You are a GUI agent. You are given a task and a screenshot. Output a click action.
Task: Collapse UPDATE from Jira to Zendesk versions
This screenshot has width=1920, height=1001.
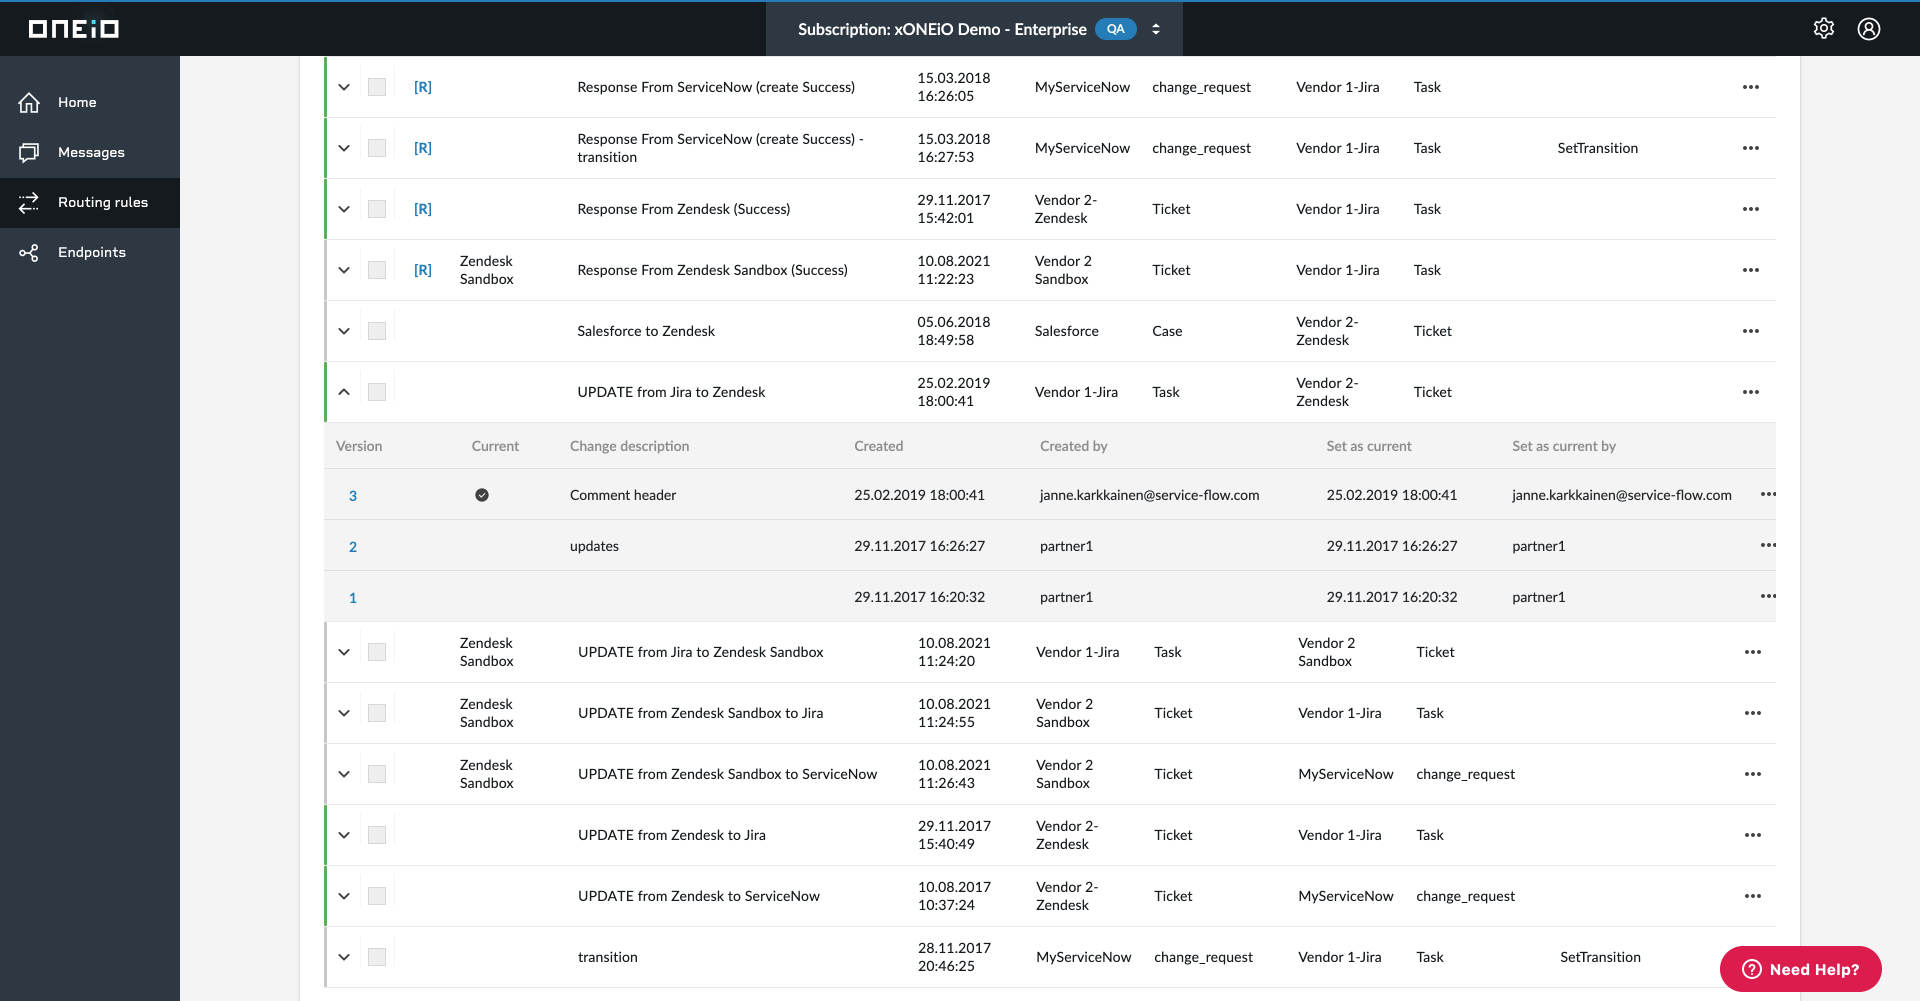coord(344,392)
